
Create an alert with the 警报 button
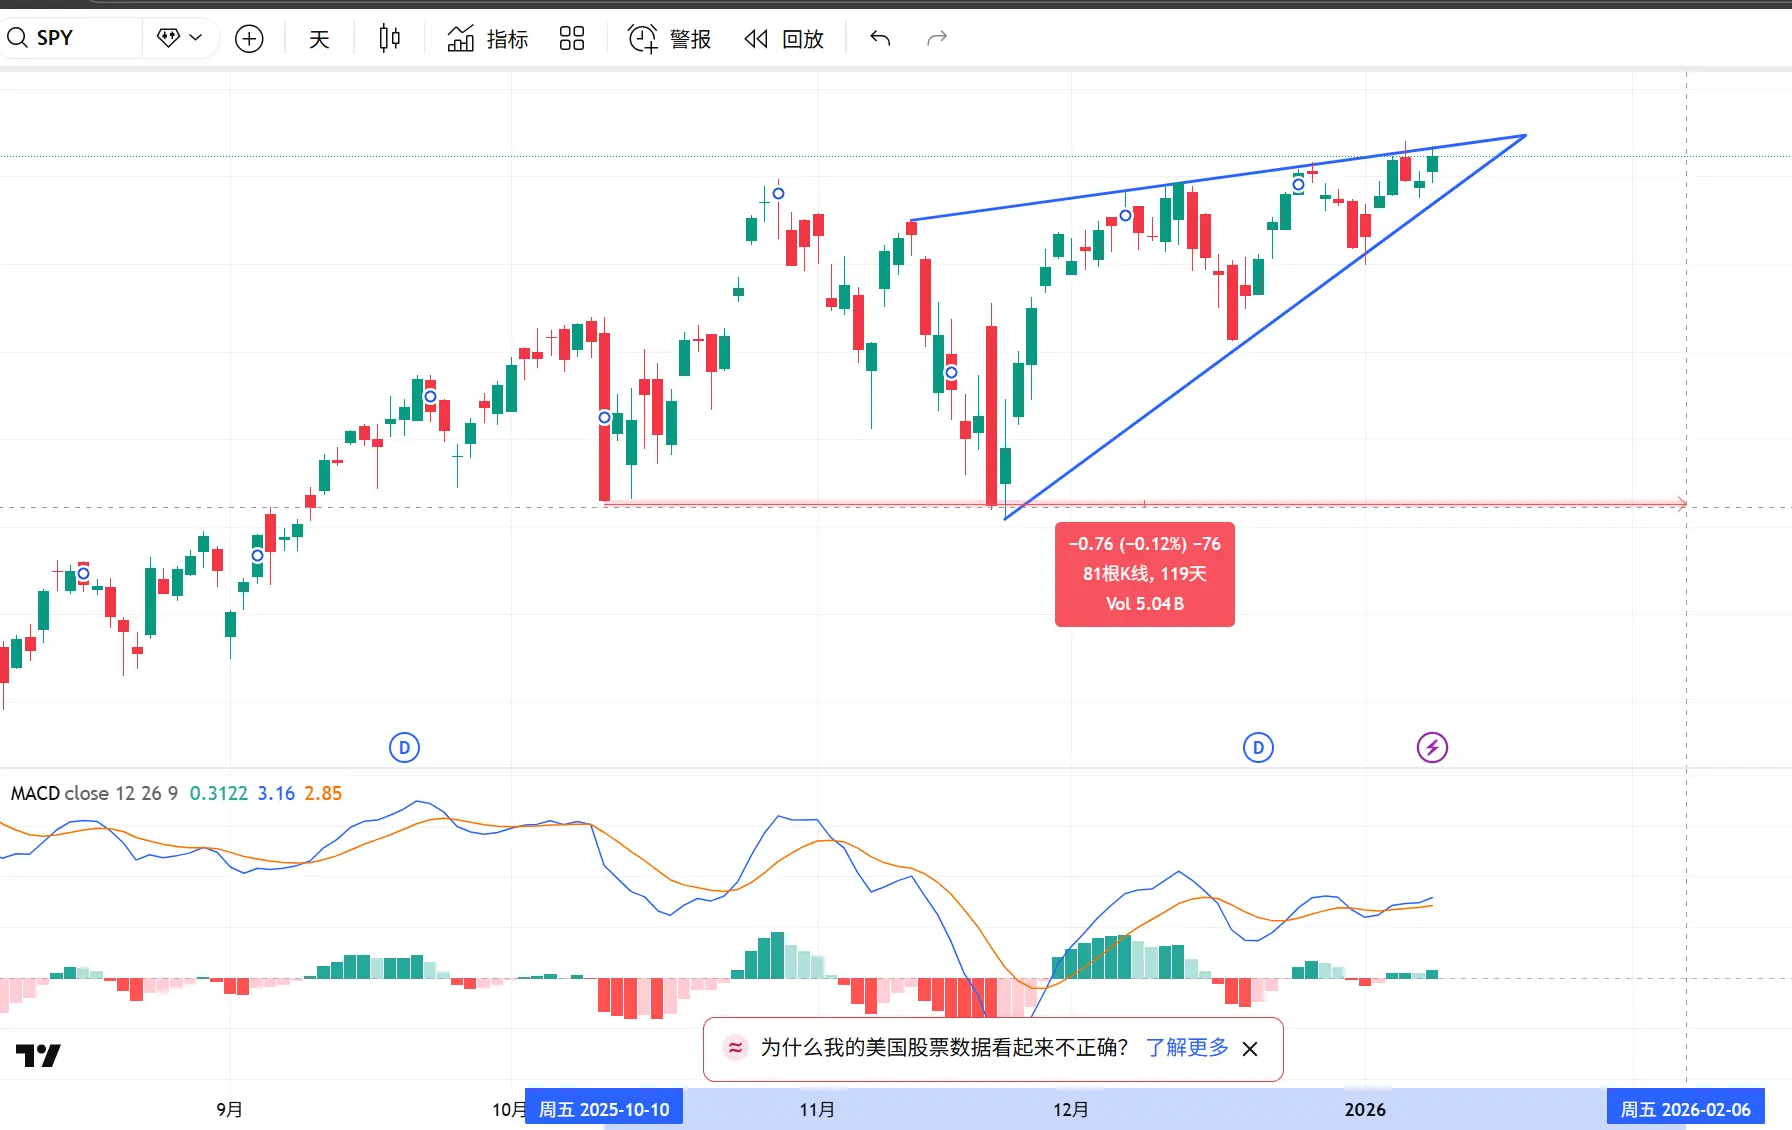point(669,39)
